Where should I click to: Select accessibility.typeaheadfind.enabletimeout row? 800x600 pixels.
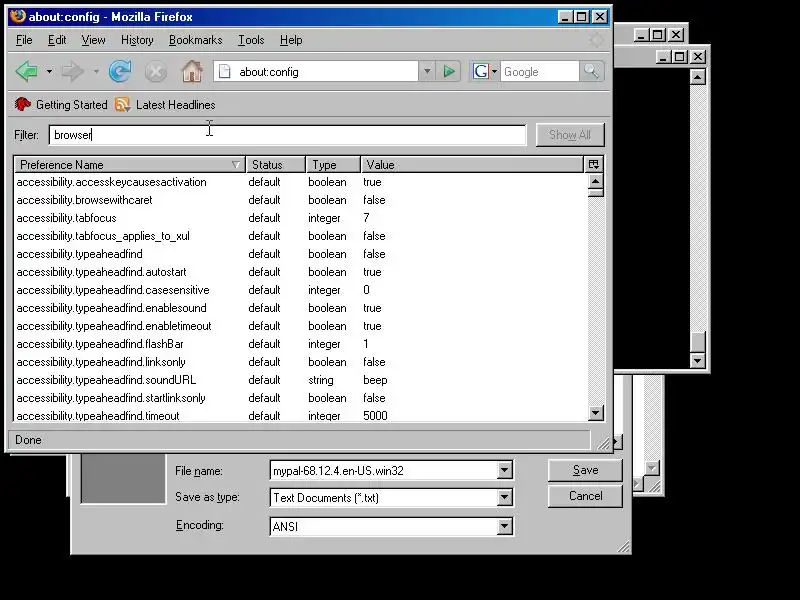point(301,326)
